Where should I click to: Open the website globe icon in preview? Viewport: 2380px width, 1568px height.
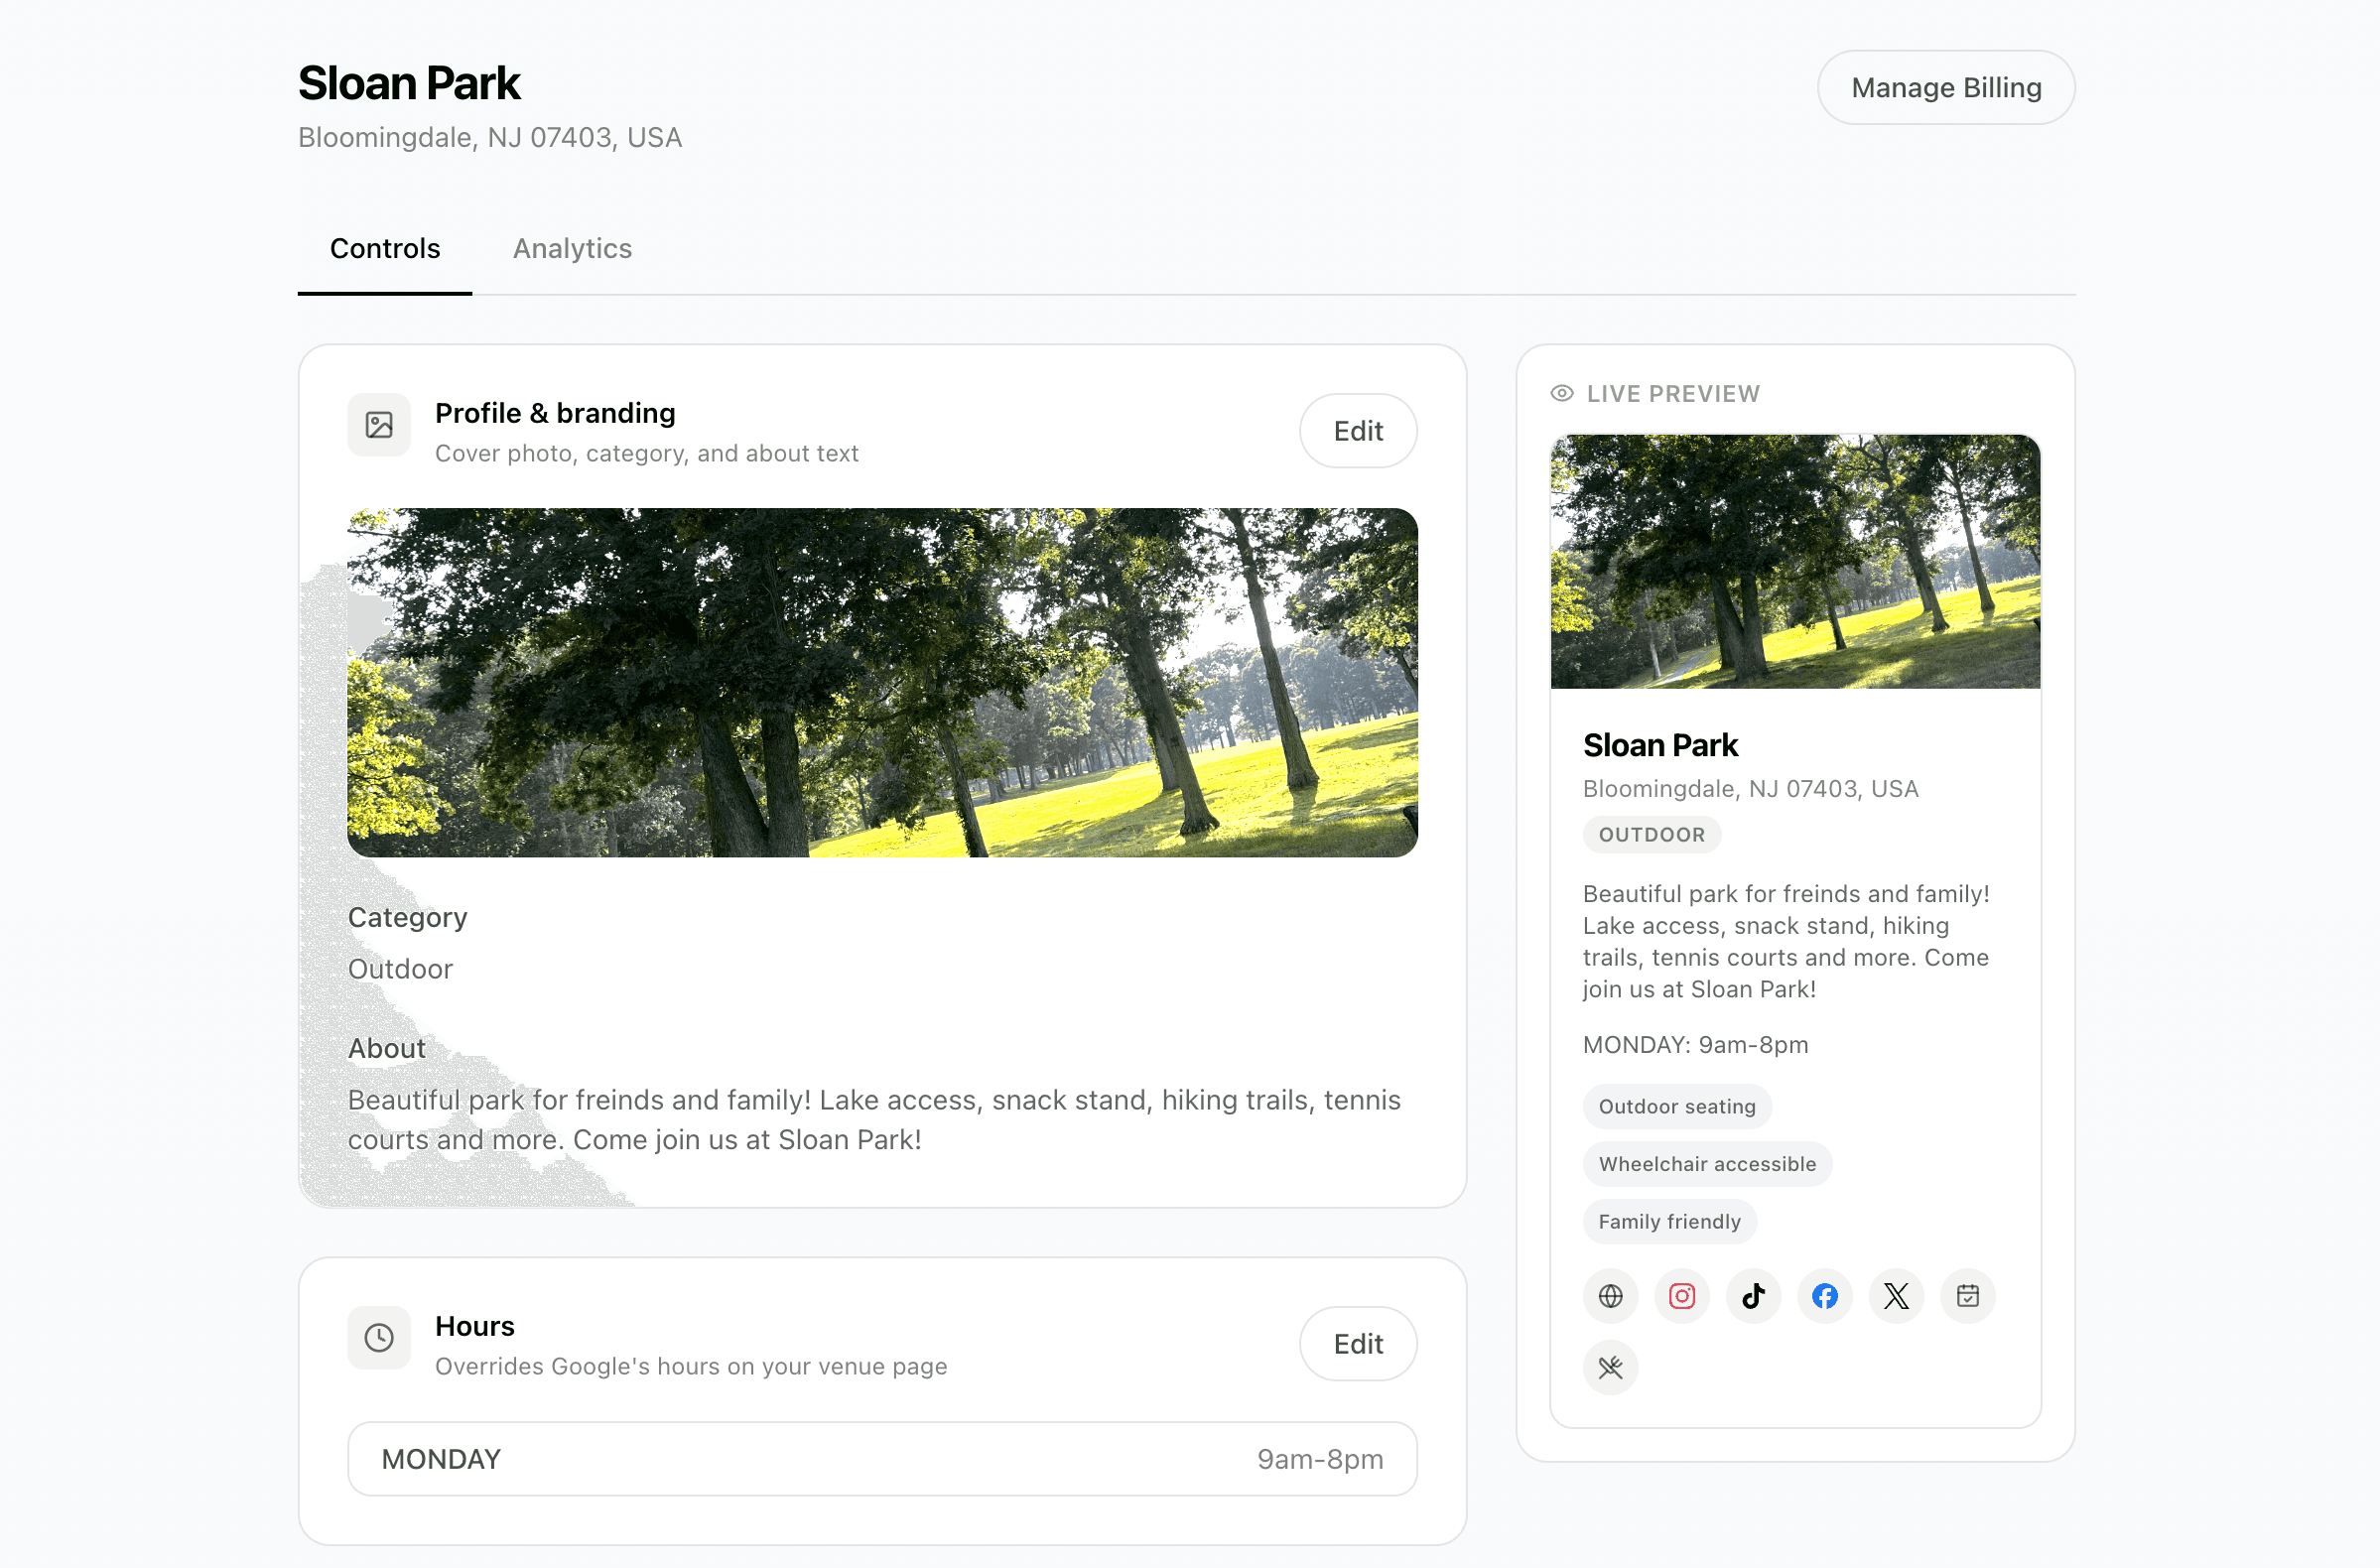tap(1610, 1296)
